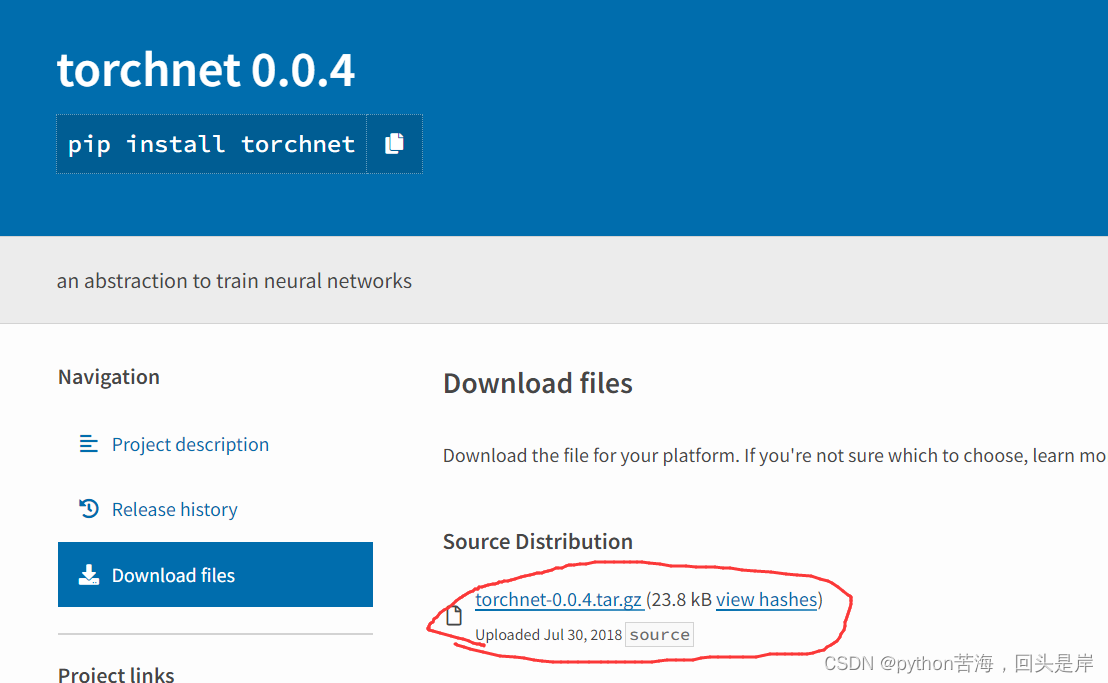This screenshot has height=683, width=1108.
Task: Select the pip install torchnet command text
Action: click(x=210, y=143)
